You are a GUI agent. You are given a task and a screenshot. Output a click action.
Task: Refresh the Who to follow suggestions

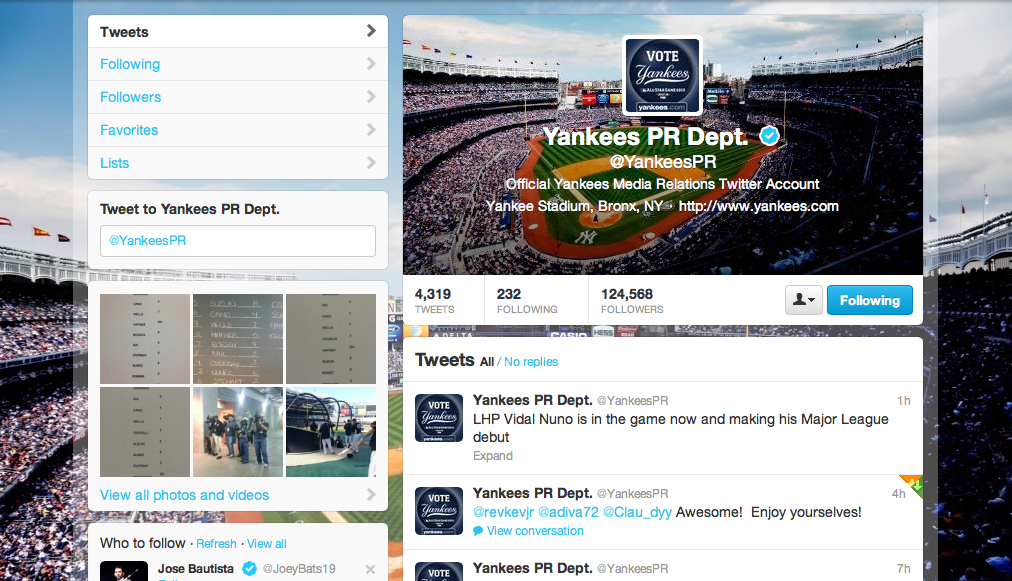216,544
